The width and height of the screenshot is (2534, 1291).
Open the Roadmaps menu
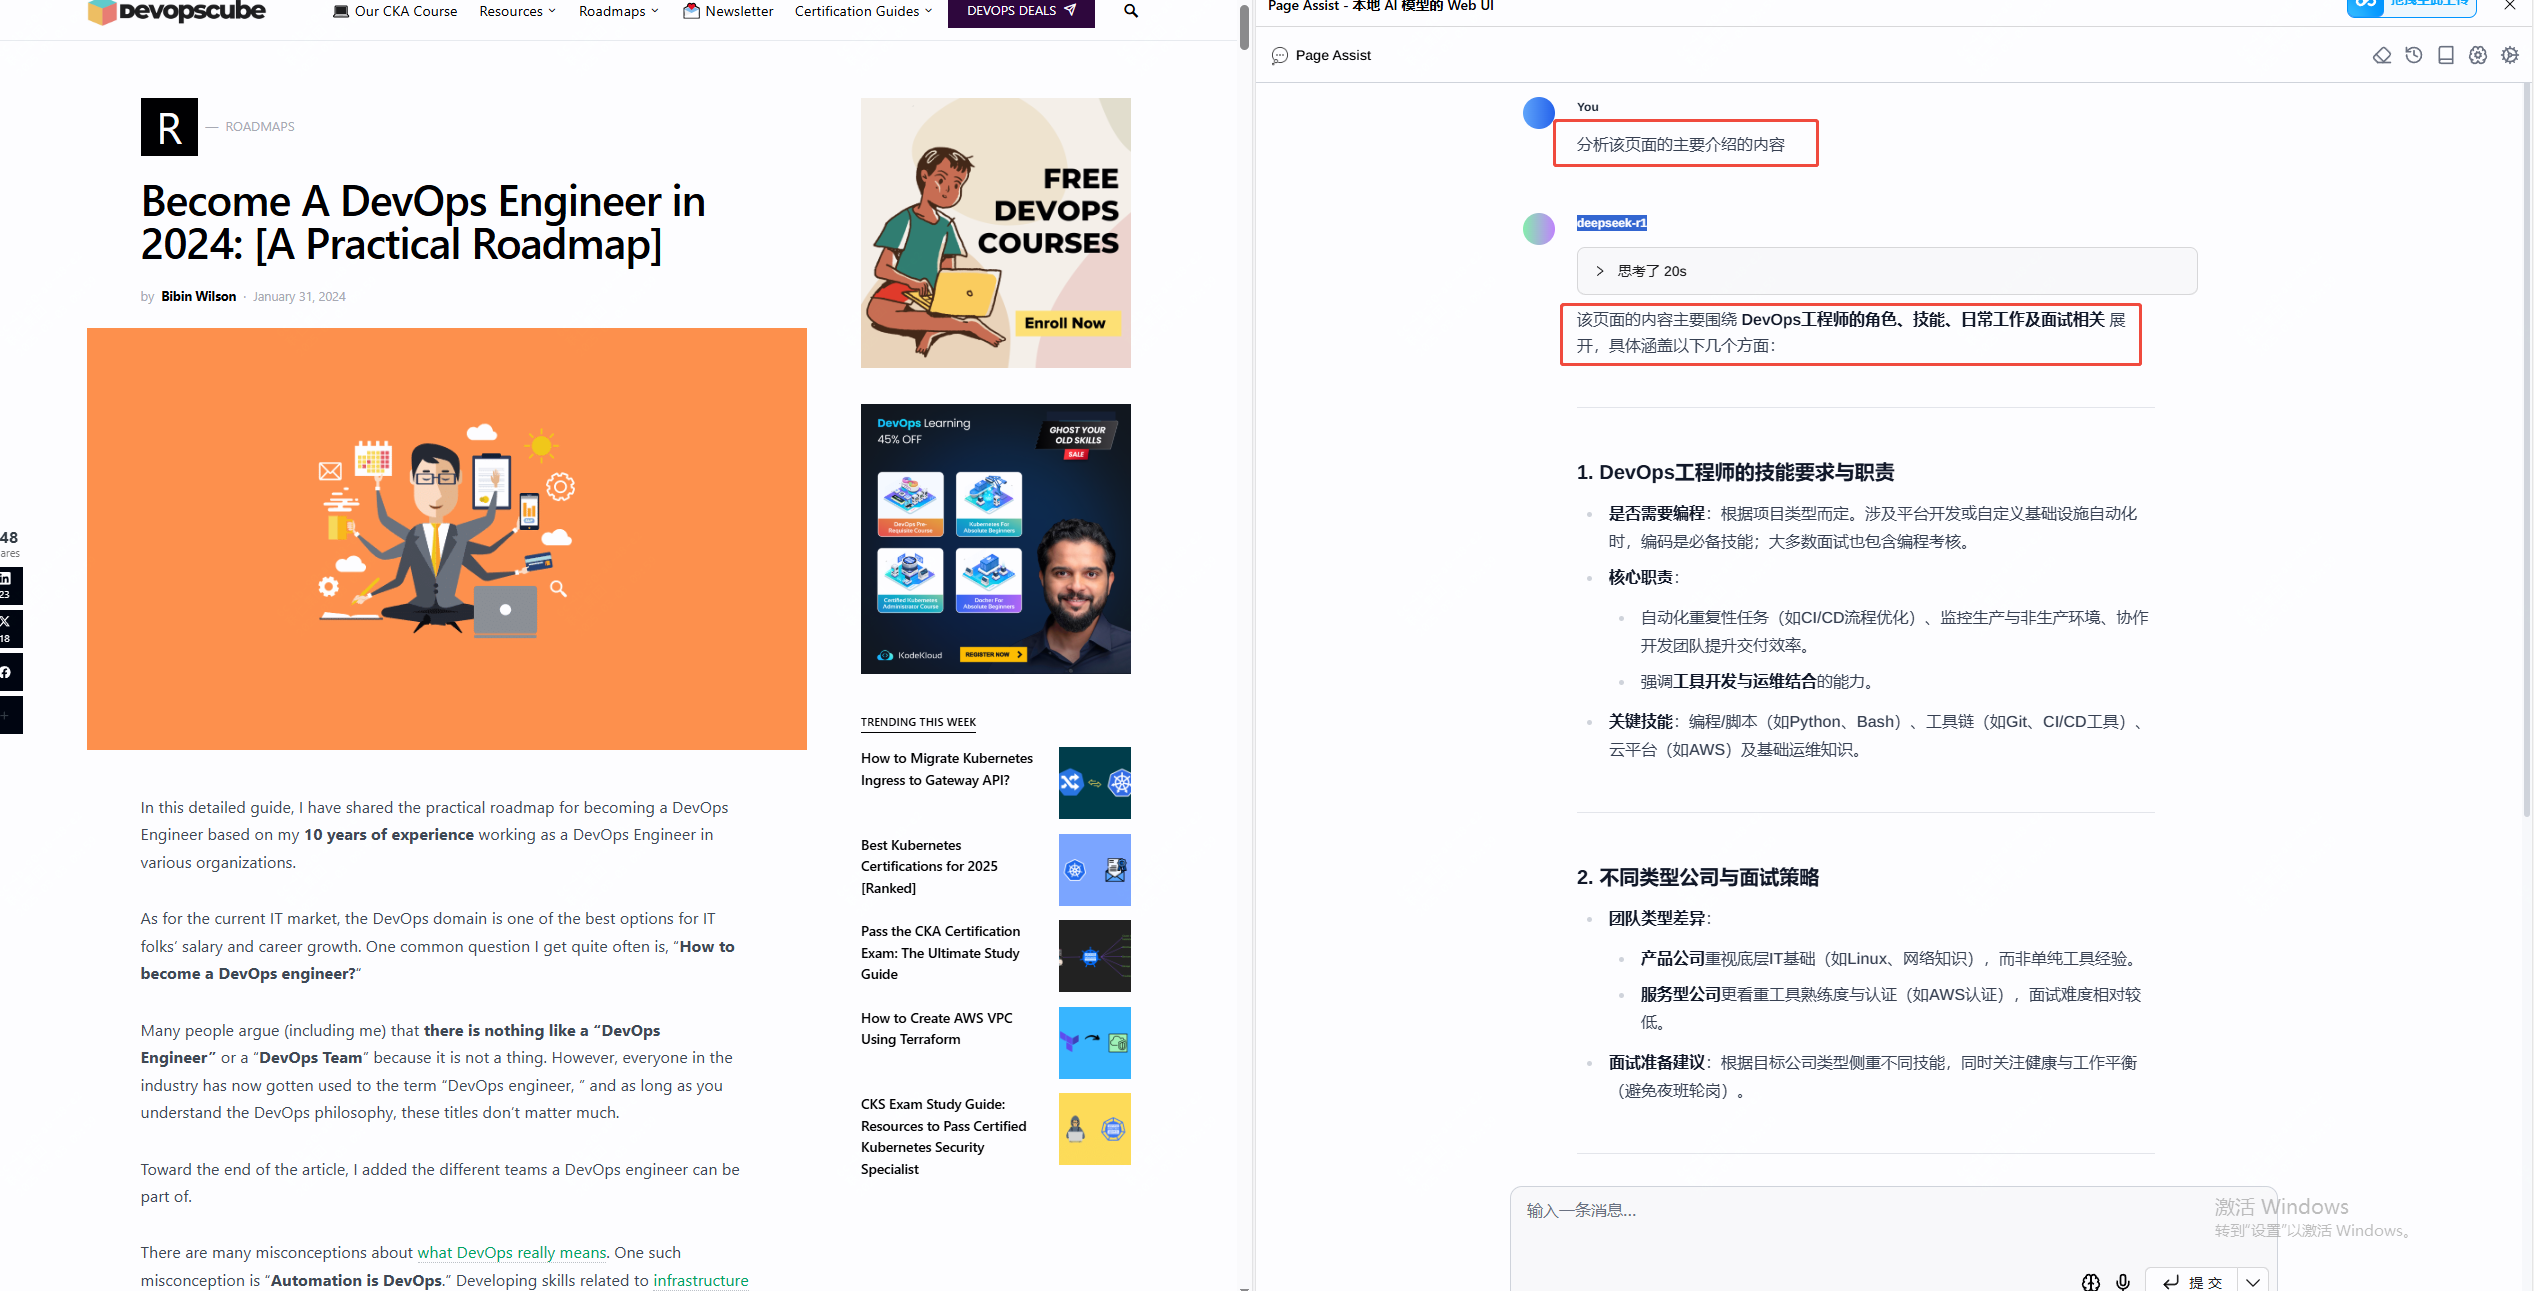tap(618, 11)
